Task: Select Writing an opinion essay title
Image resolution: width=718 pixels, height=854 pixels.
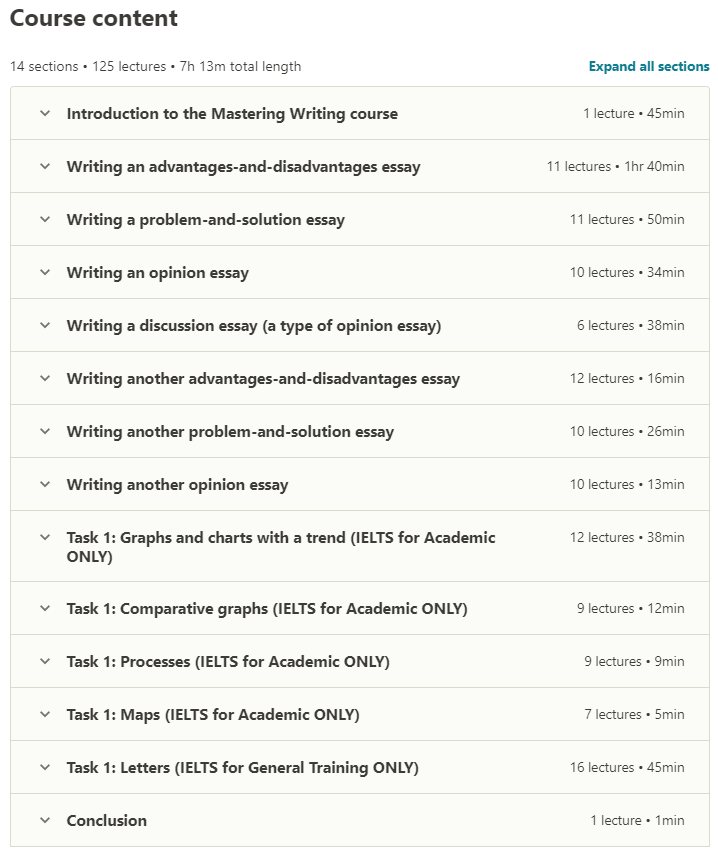Action: [157, 272]
